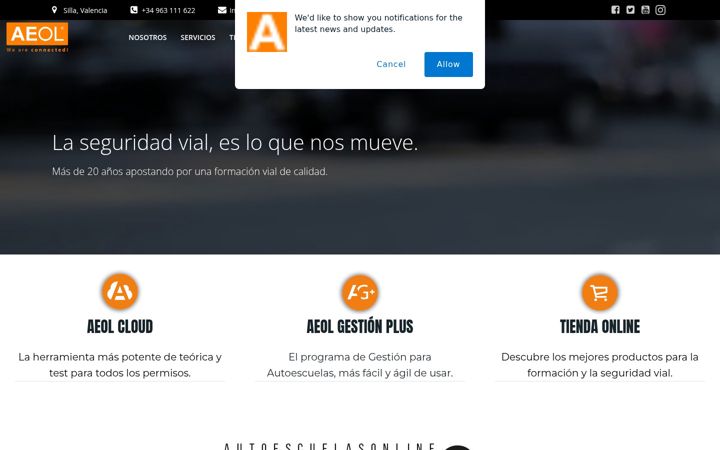The width and height of the screenshot is (720, 450).
Task: Click 'Más de 20 años apostando' subtitle text
Action: (190, 171)
